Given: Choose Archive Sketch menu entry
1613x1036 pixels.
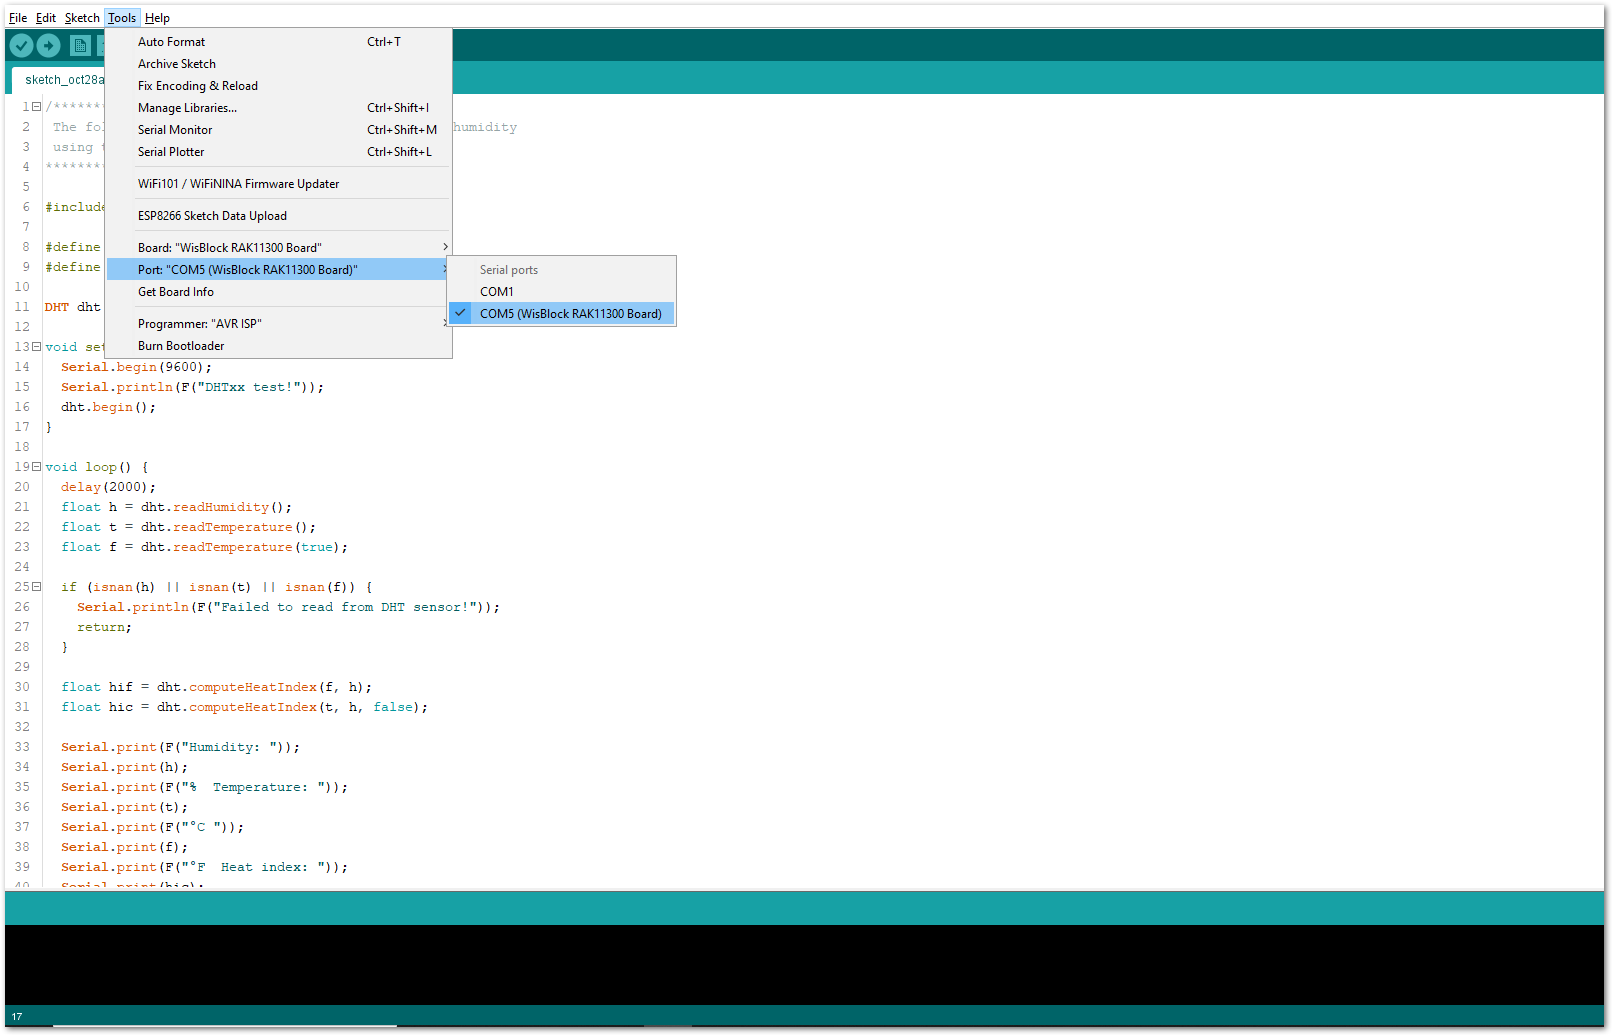Looking at the screenshot, I should click(279, 64).
